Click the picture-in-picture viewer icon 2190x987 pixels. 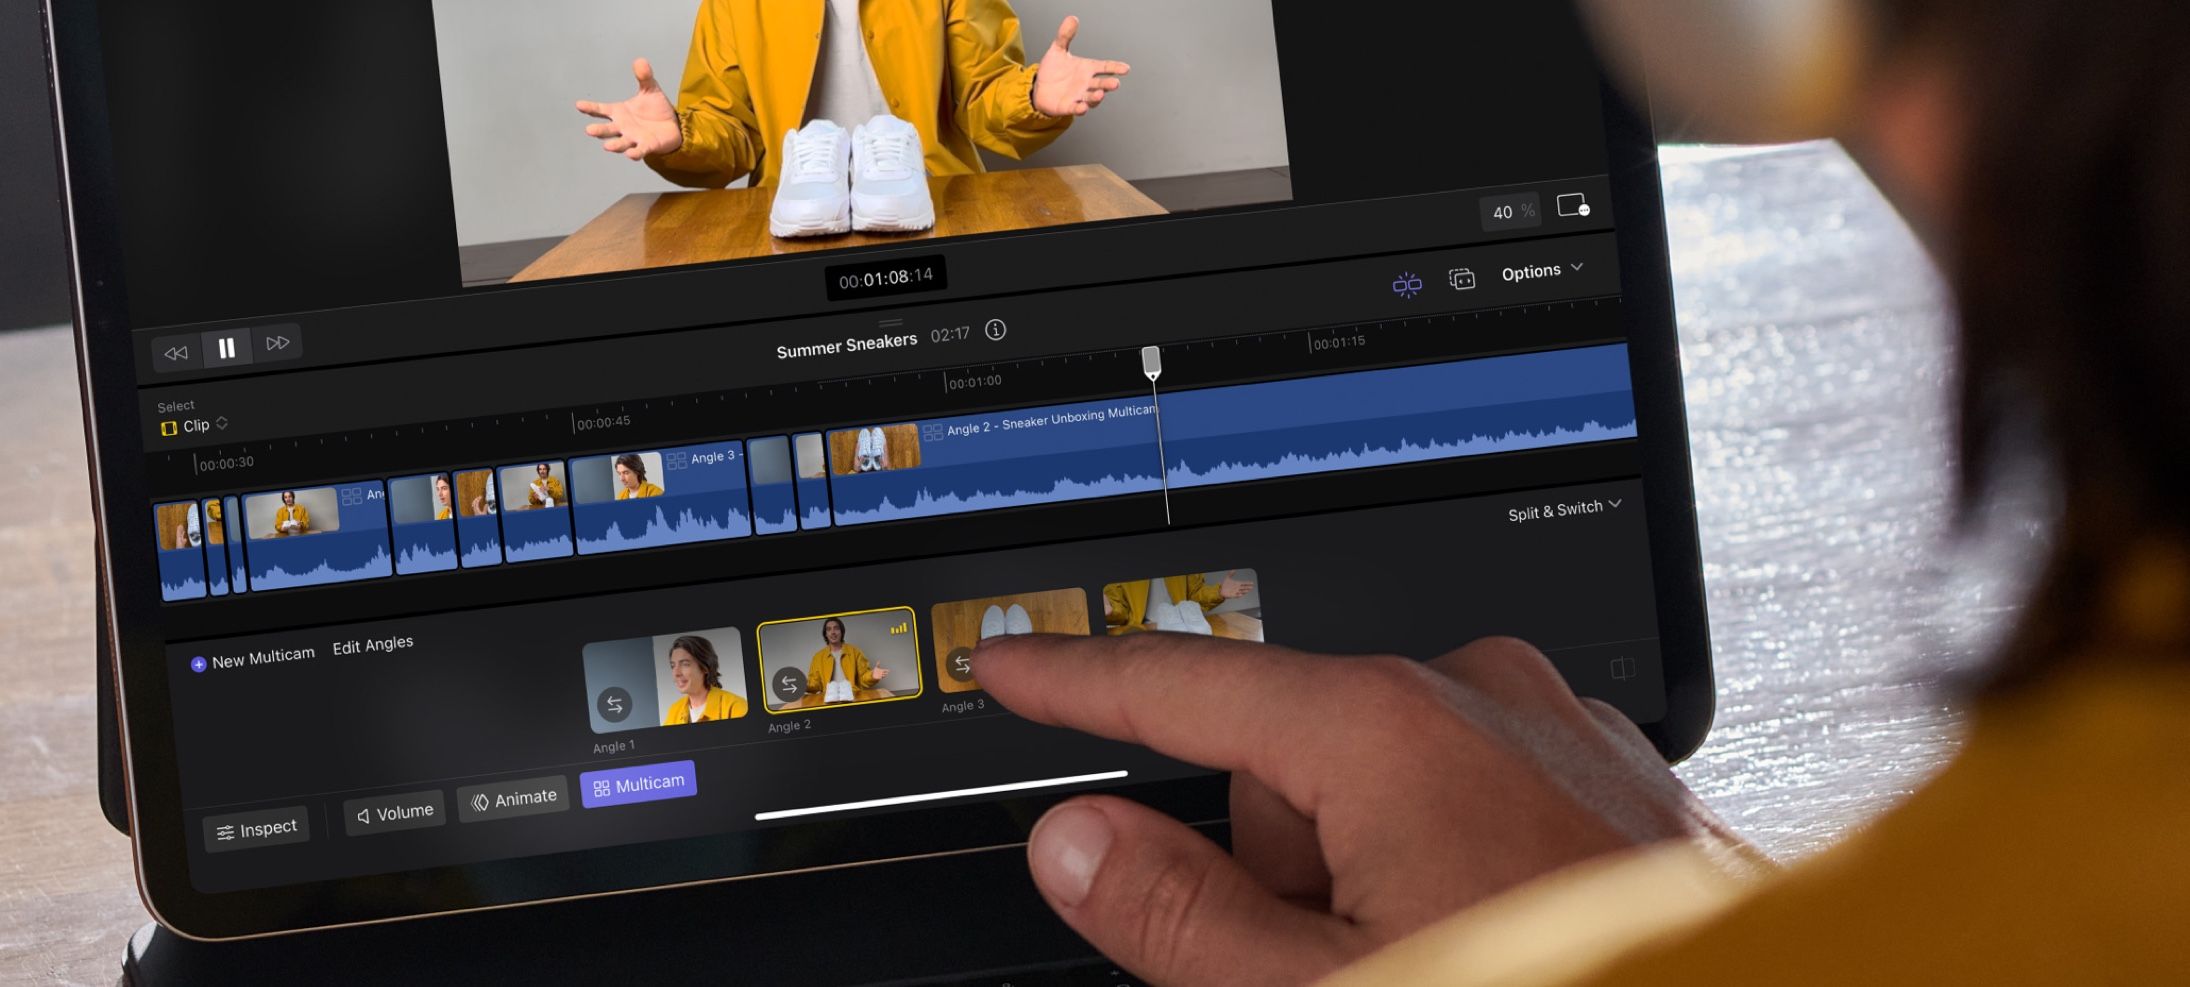click(x=1573, y=206)
